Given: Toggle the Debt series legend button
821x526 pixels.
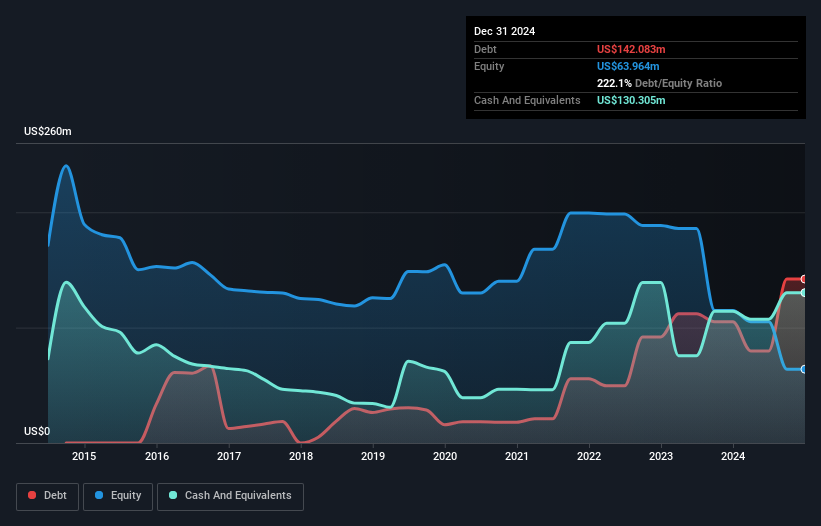Looking at the screenshot, I should click(47, 496).
